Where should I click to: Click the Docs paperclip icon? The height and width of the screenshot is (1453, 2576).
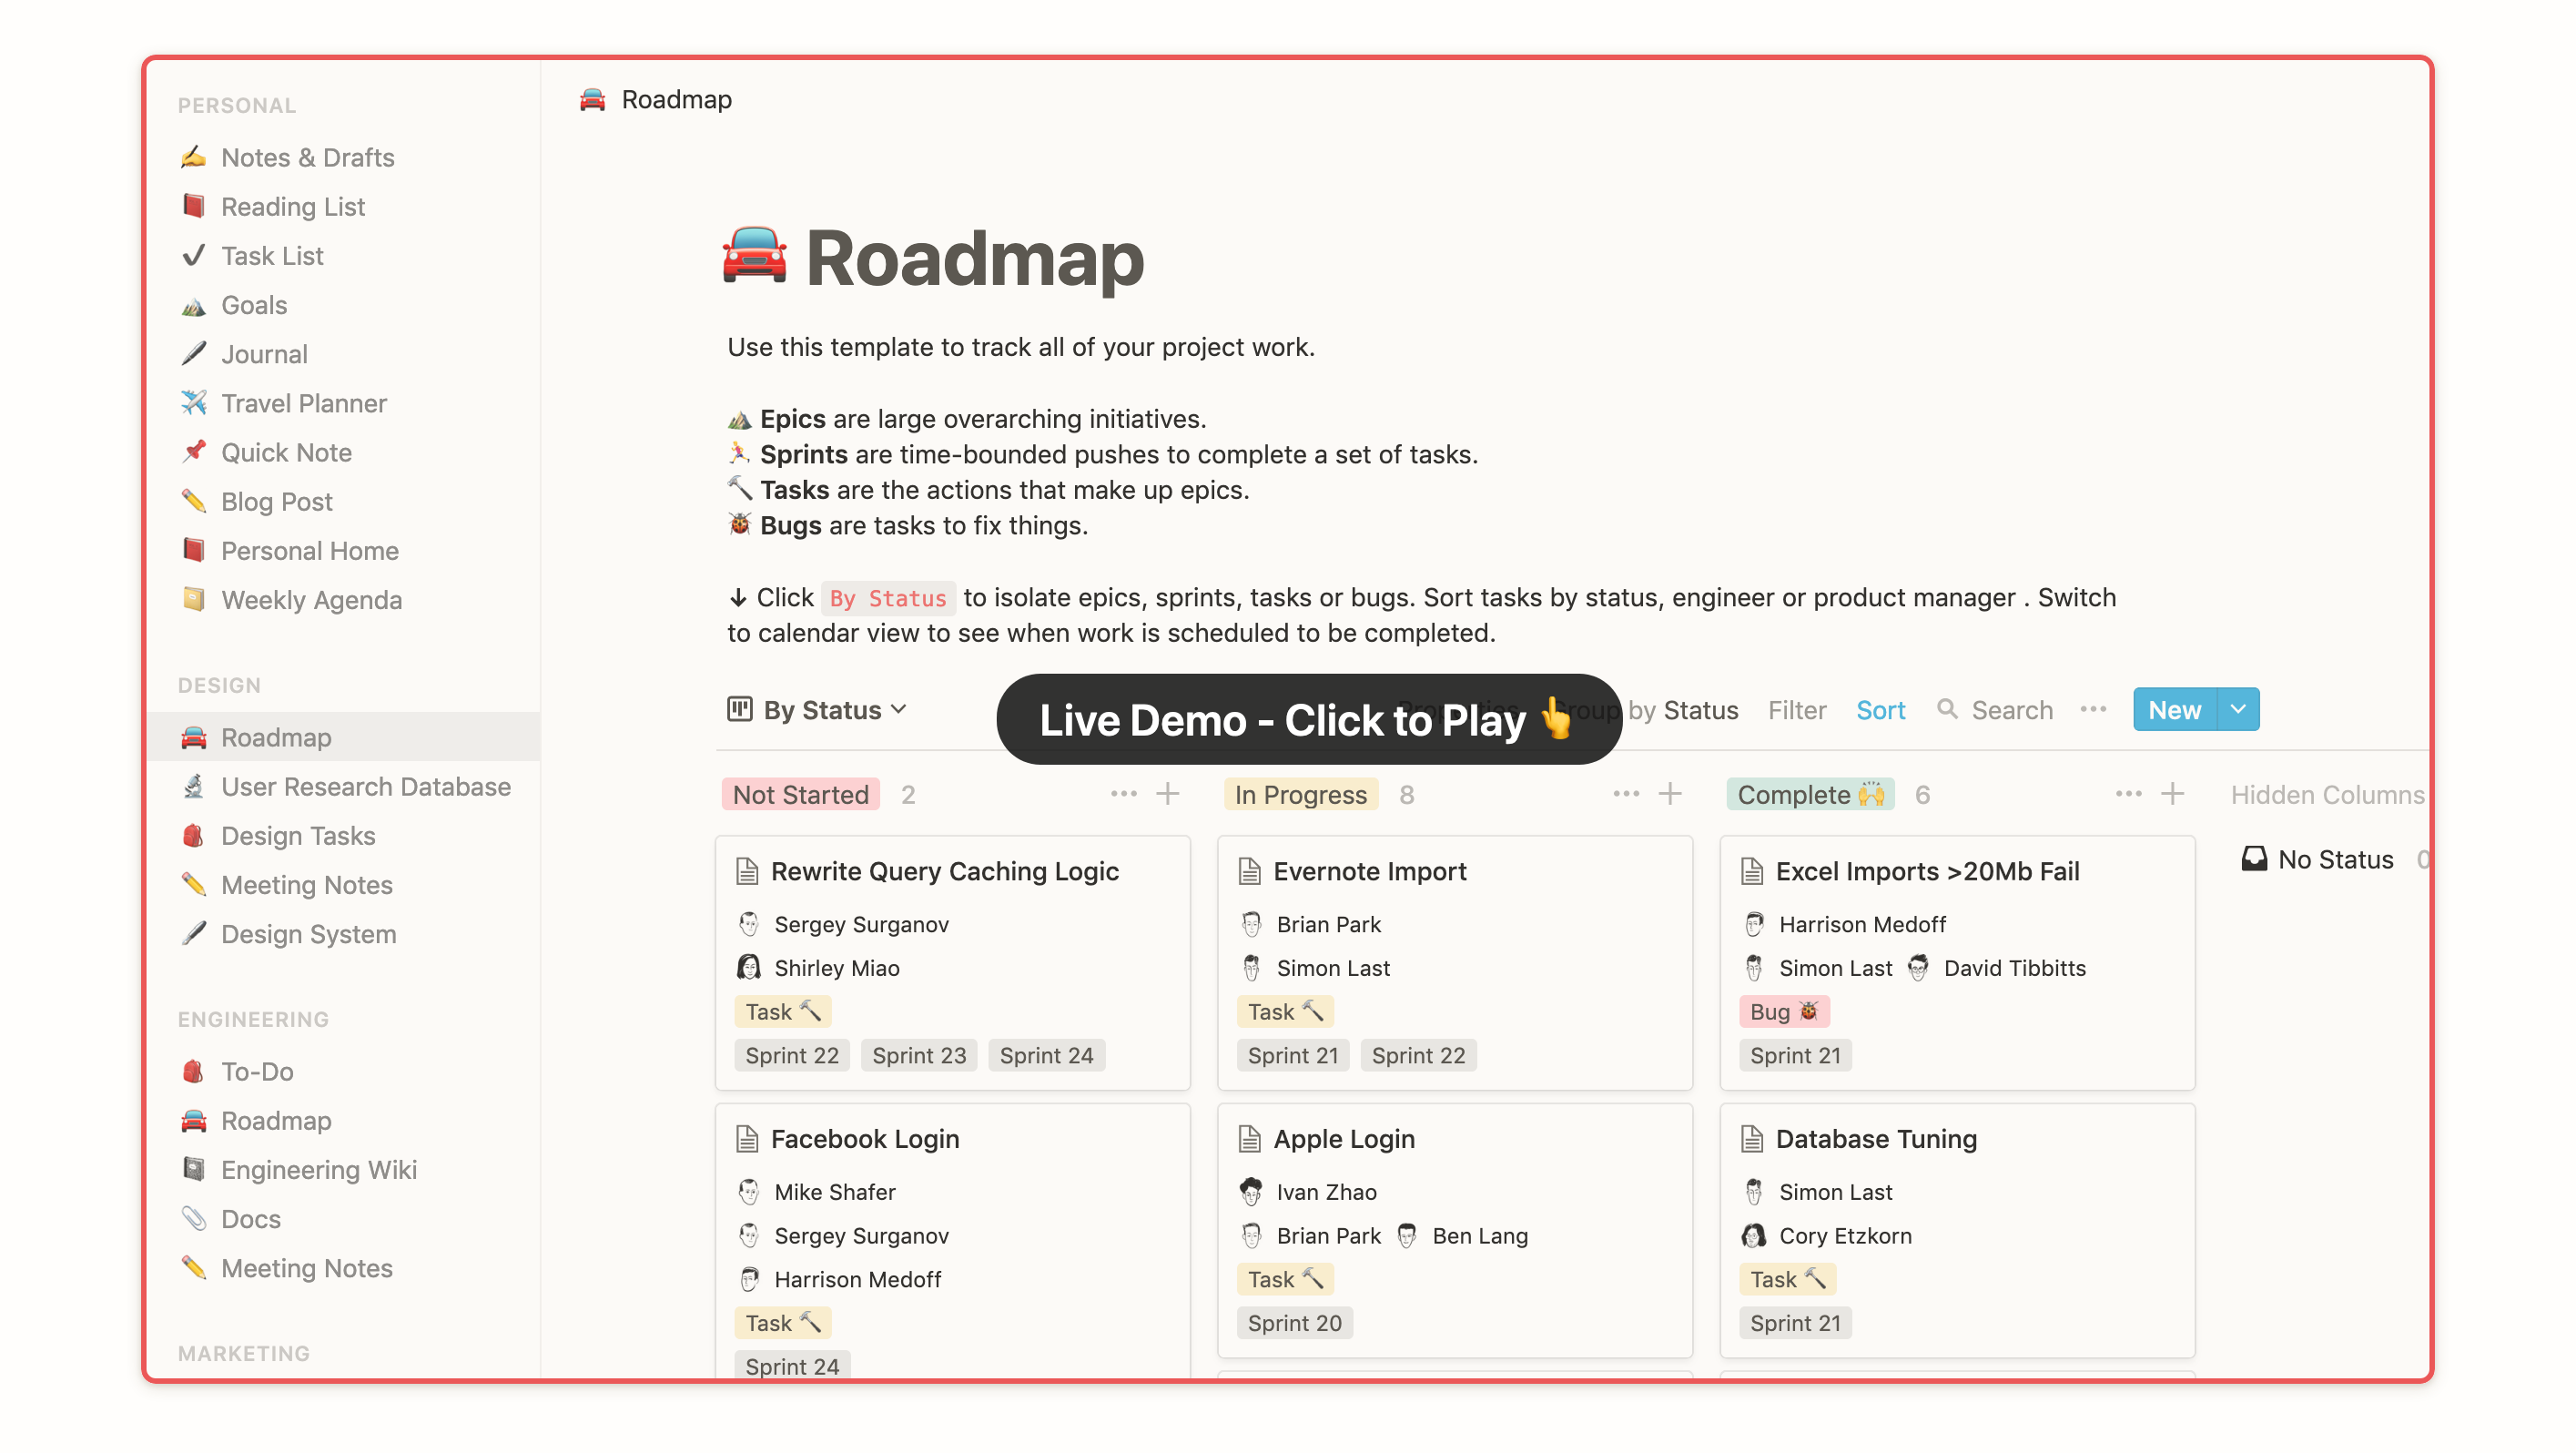coord(194,1218)
